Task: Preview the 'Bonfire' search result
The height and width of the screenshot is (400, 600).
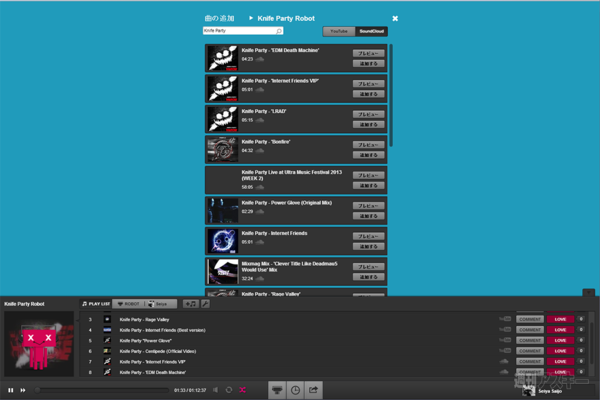Action: point(368,145)
